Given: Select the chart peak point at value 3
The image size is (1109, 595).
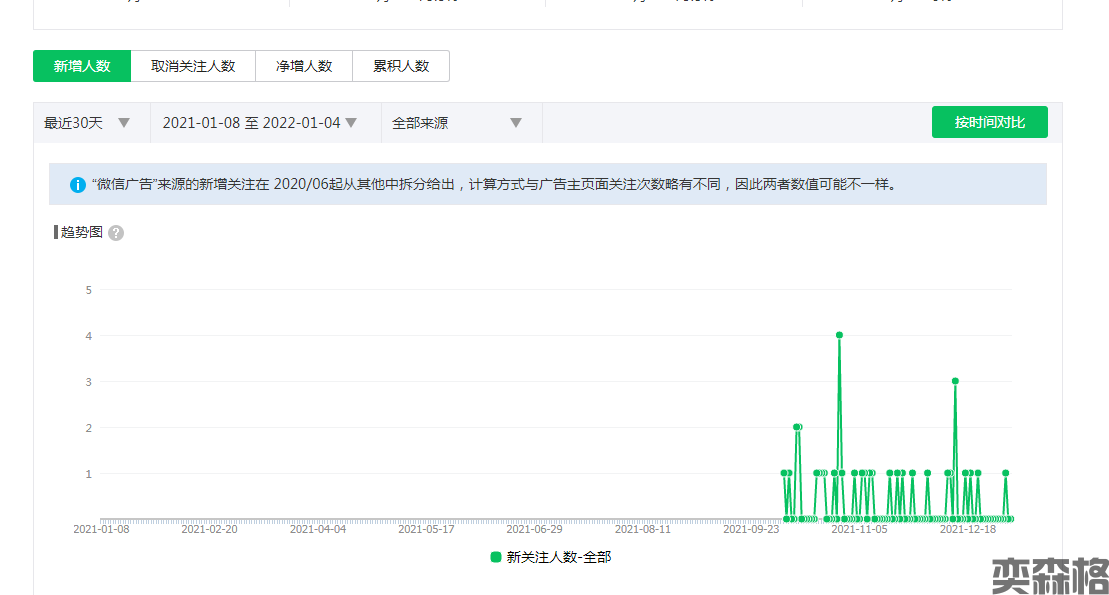Looking at the screenshot, I should click(x=955, y=381).
